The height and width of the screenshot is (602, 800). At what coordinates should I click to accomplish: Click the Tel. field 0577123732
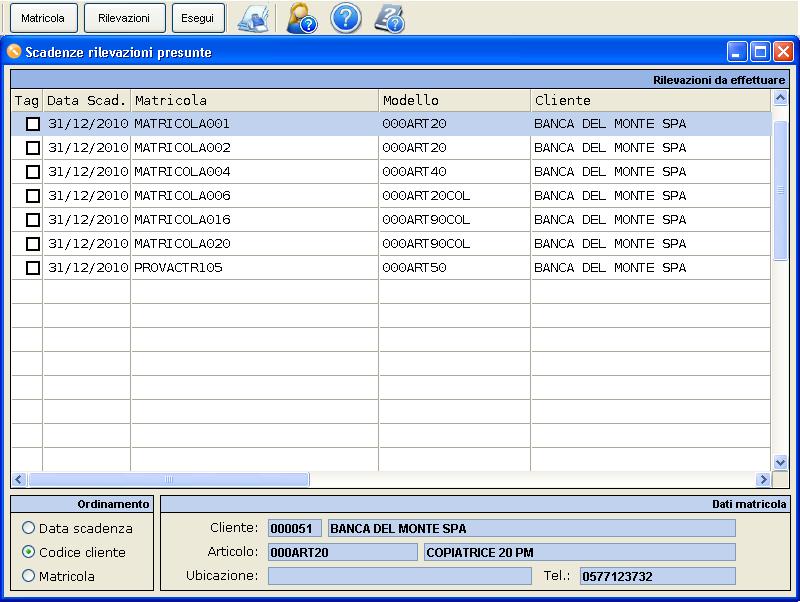click(658, 576)
